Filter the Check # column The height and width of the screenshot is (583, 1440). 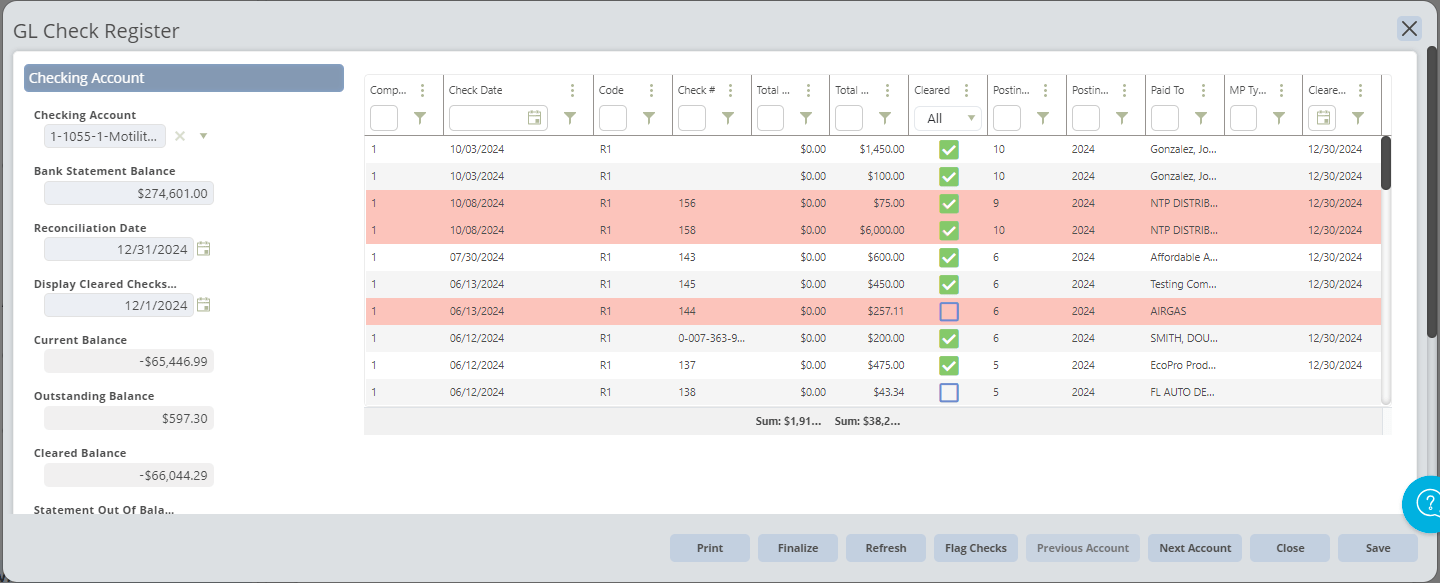(727, 117)
